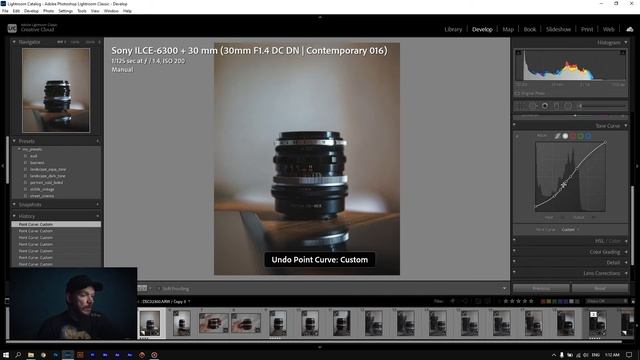
Task: Turn off the Tone Curve panel switch
Action: coord(514,125)
